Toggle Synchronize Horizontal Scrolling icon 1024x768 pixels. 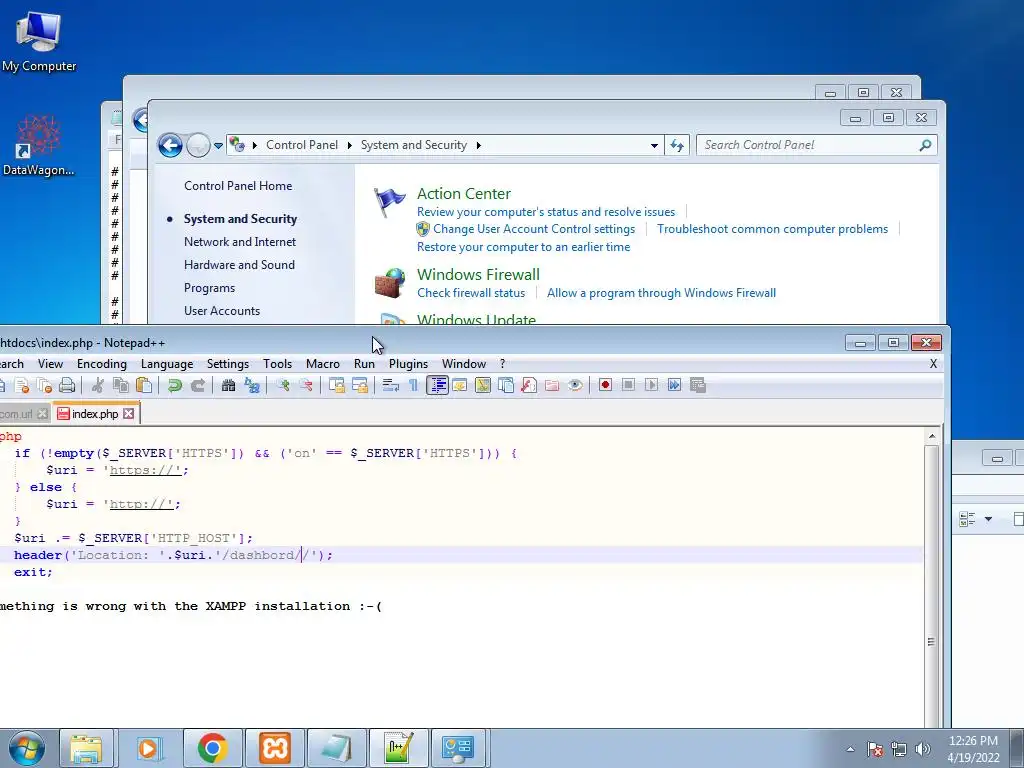(360, 385)
